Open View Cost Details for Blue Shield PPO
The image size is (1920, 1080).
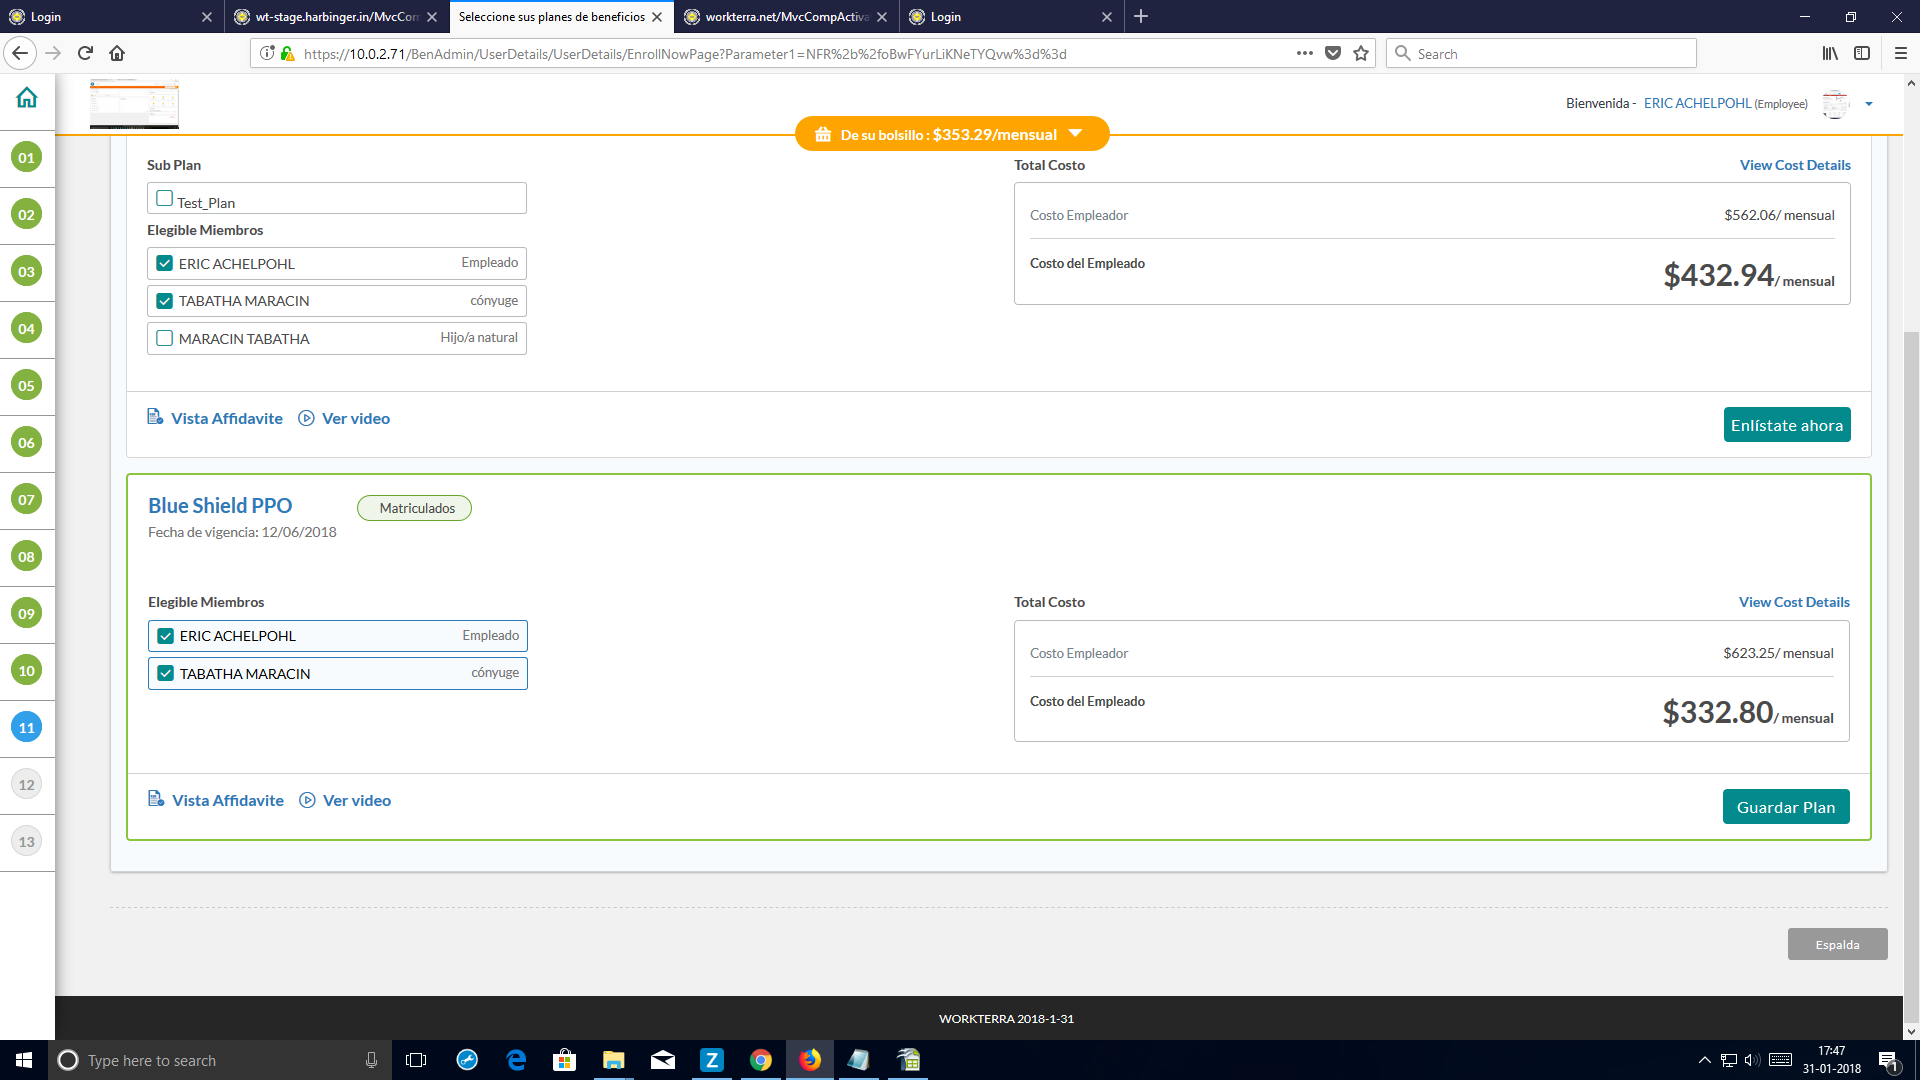(1794, 602)
